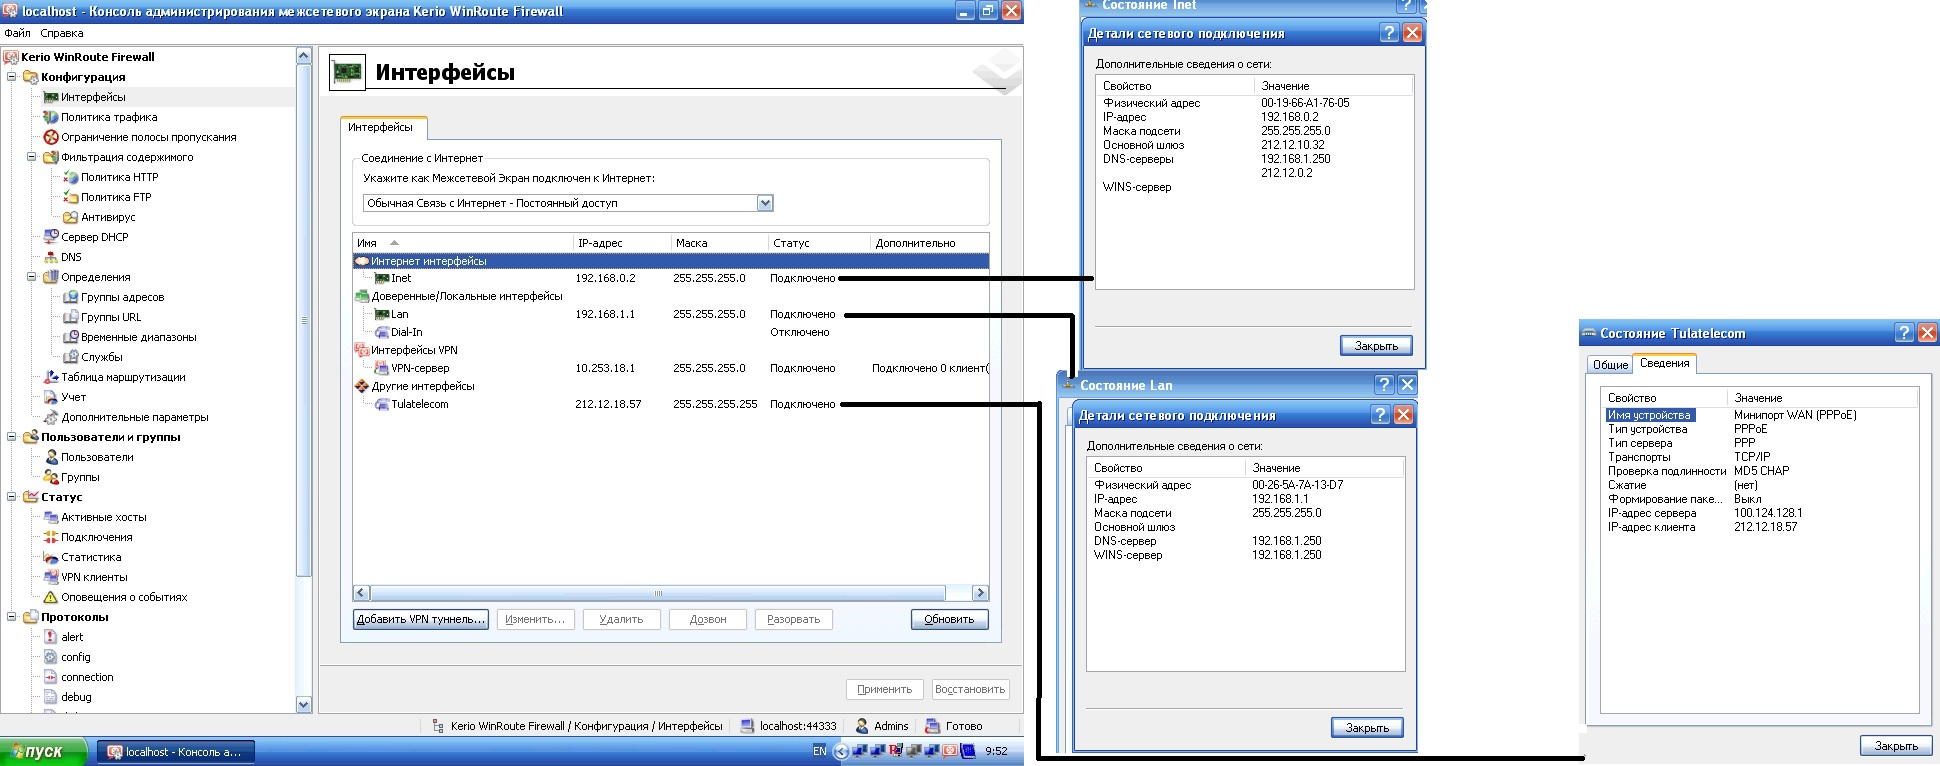Select Пользователи icon in the tree

pos(50,457)
